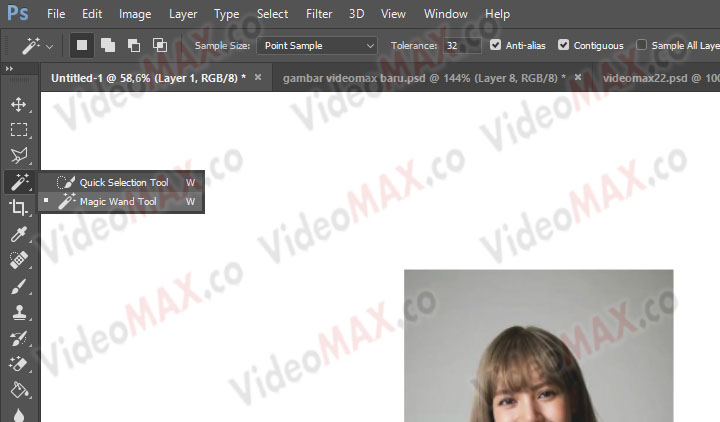Viewport: 720px width, 422px height.
Task: Open the 3D menu
Action: click(356, 14)
